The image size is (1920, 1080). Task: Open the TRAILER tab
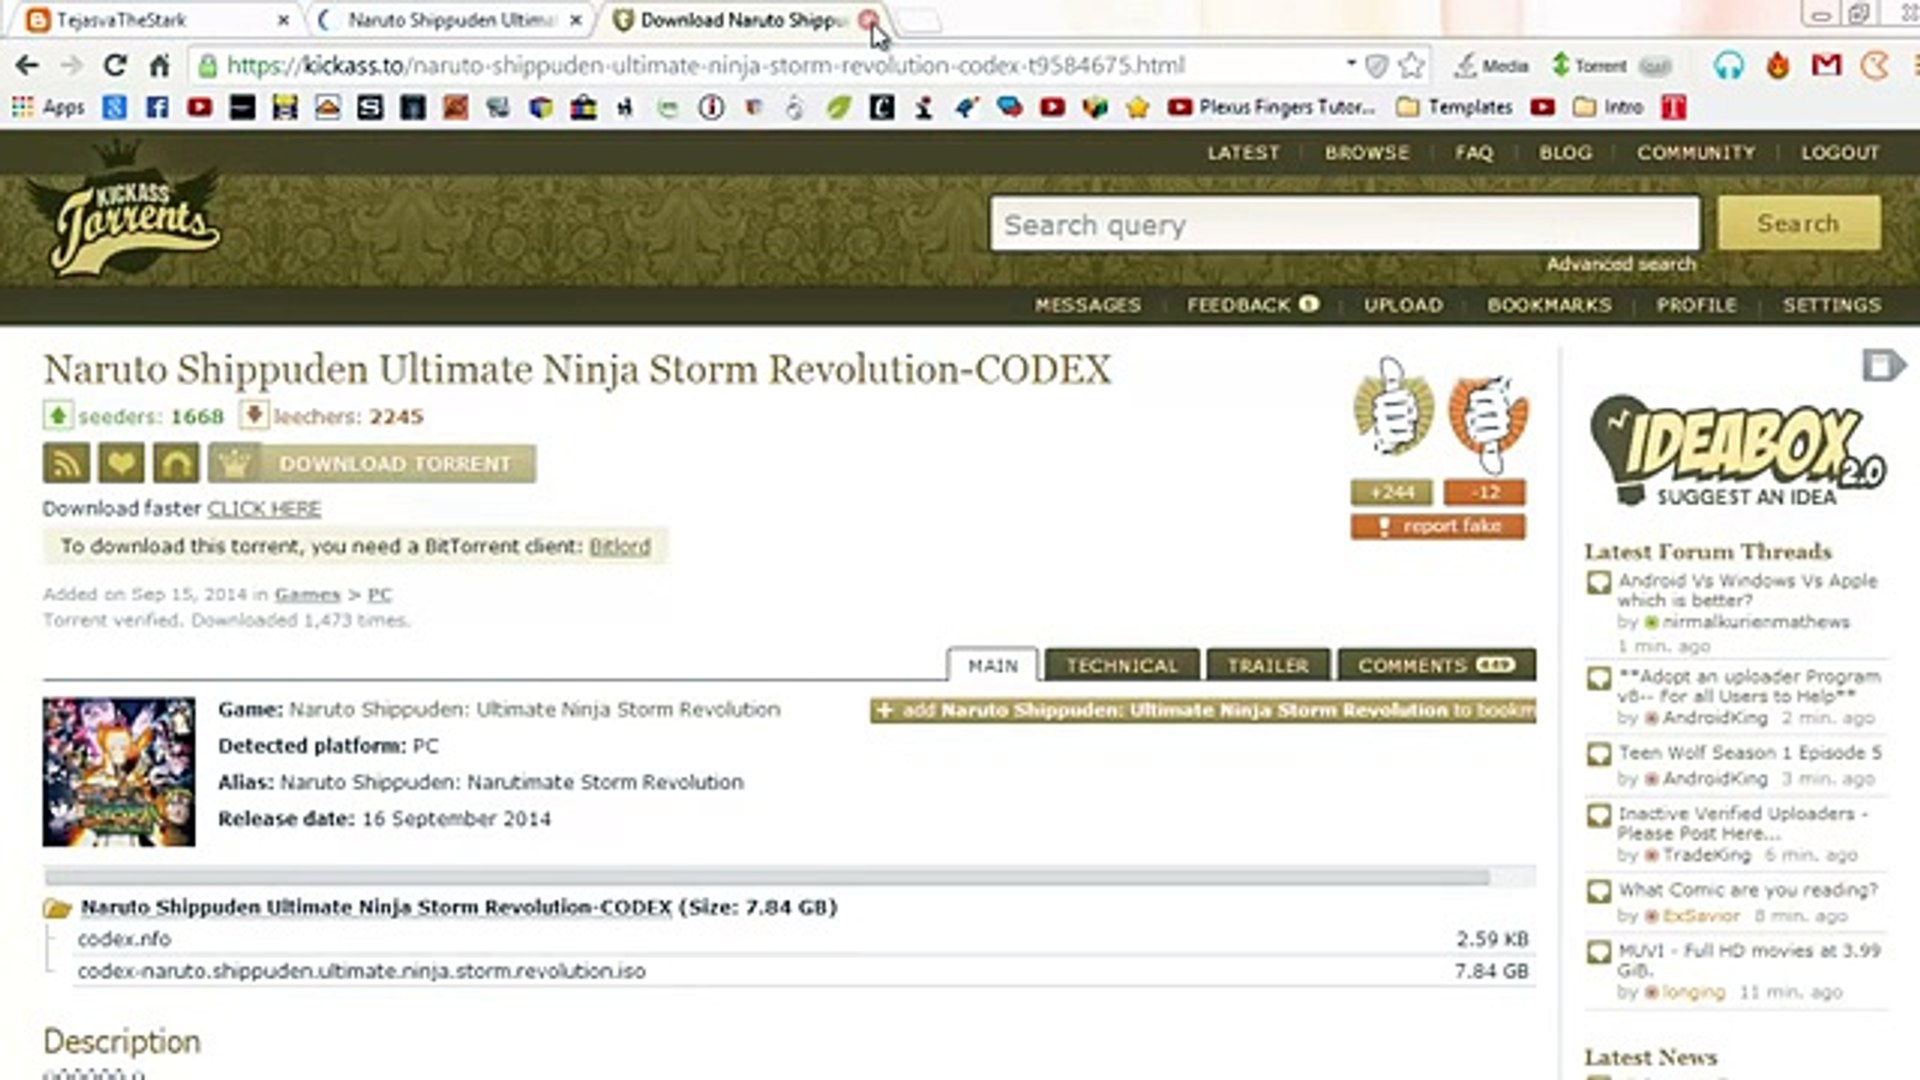[1268, 665]
